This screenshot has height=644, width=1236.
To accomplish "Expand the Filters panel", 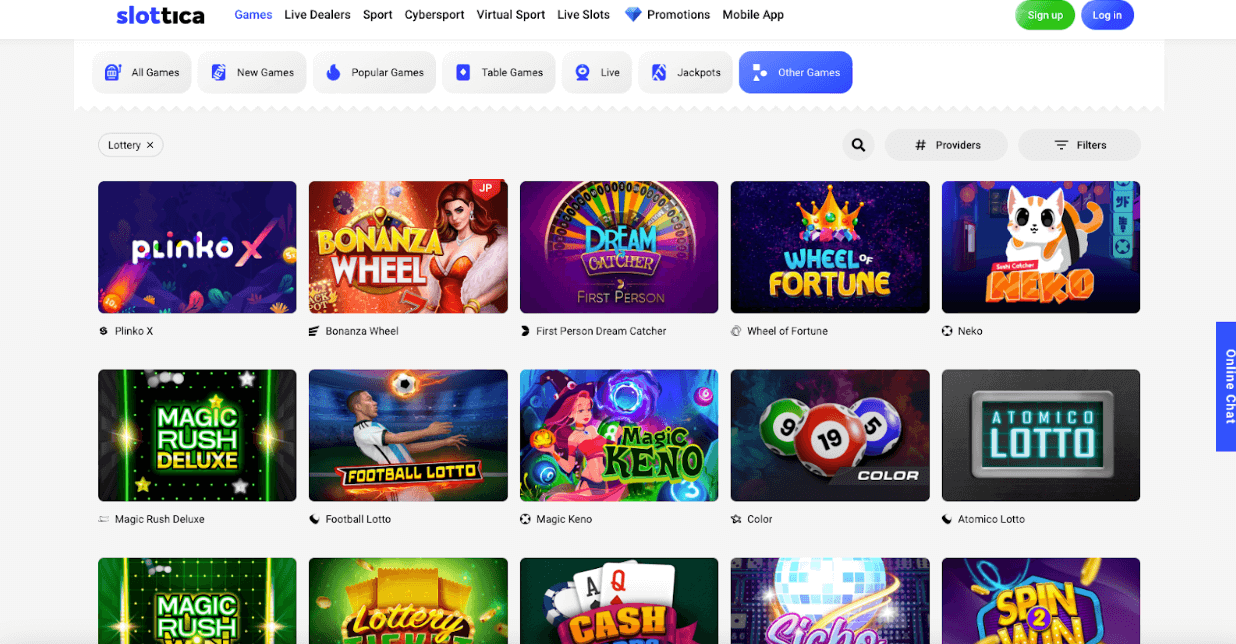I will click(x=1079, y=145).
